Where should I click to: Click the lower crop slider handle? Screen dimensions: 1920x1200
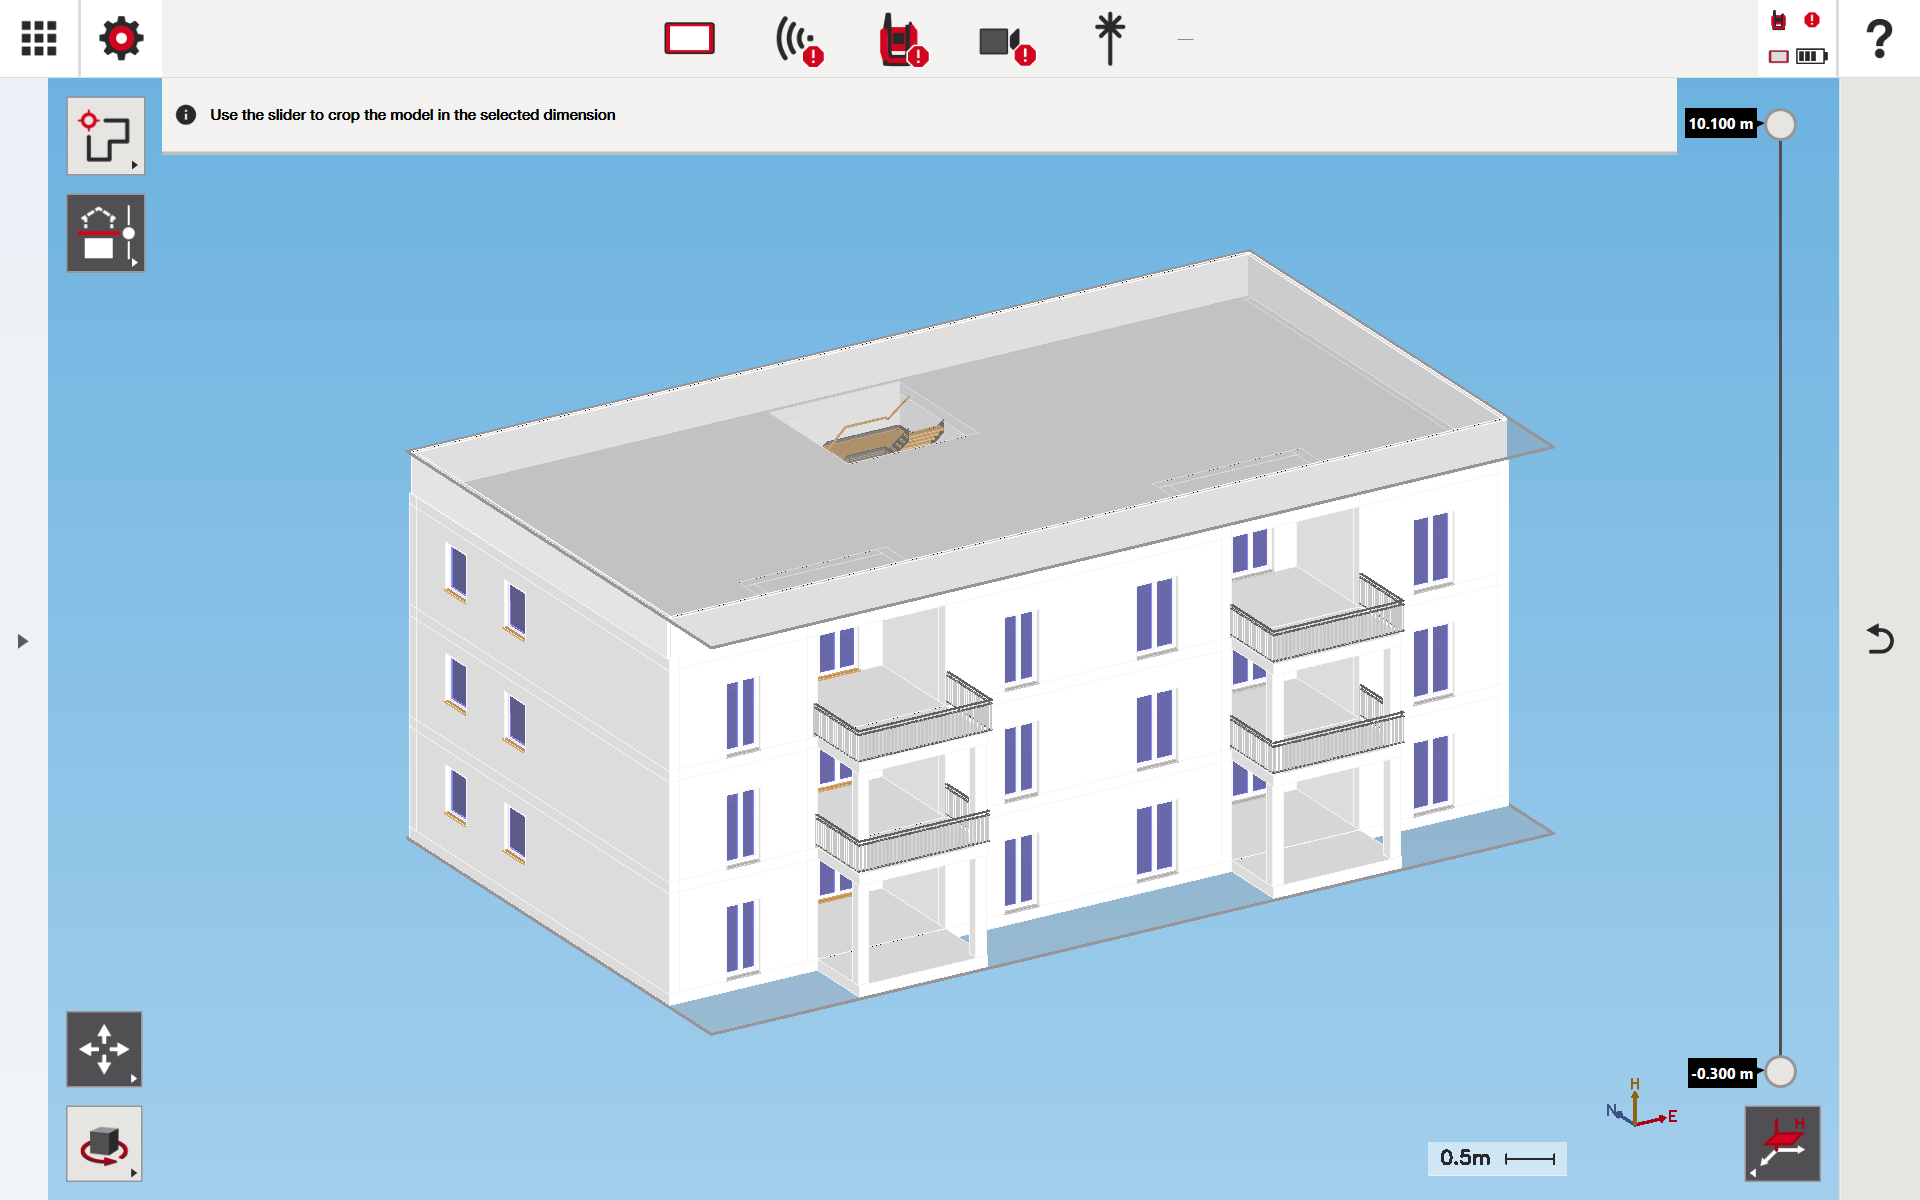tap(1780, 1072)
